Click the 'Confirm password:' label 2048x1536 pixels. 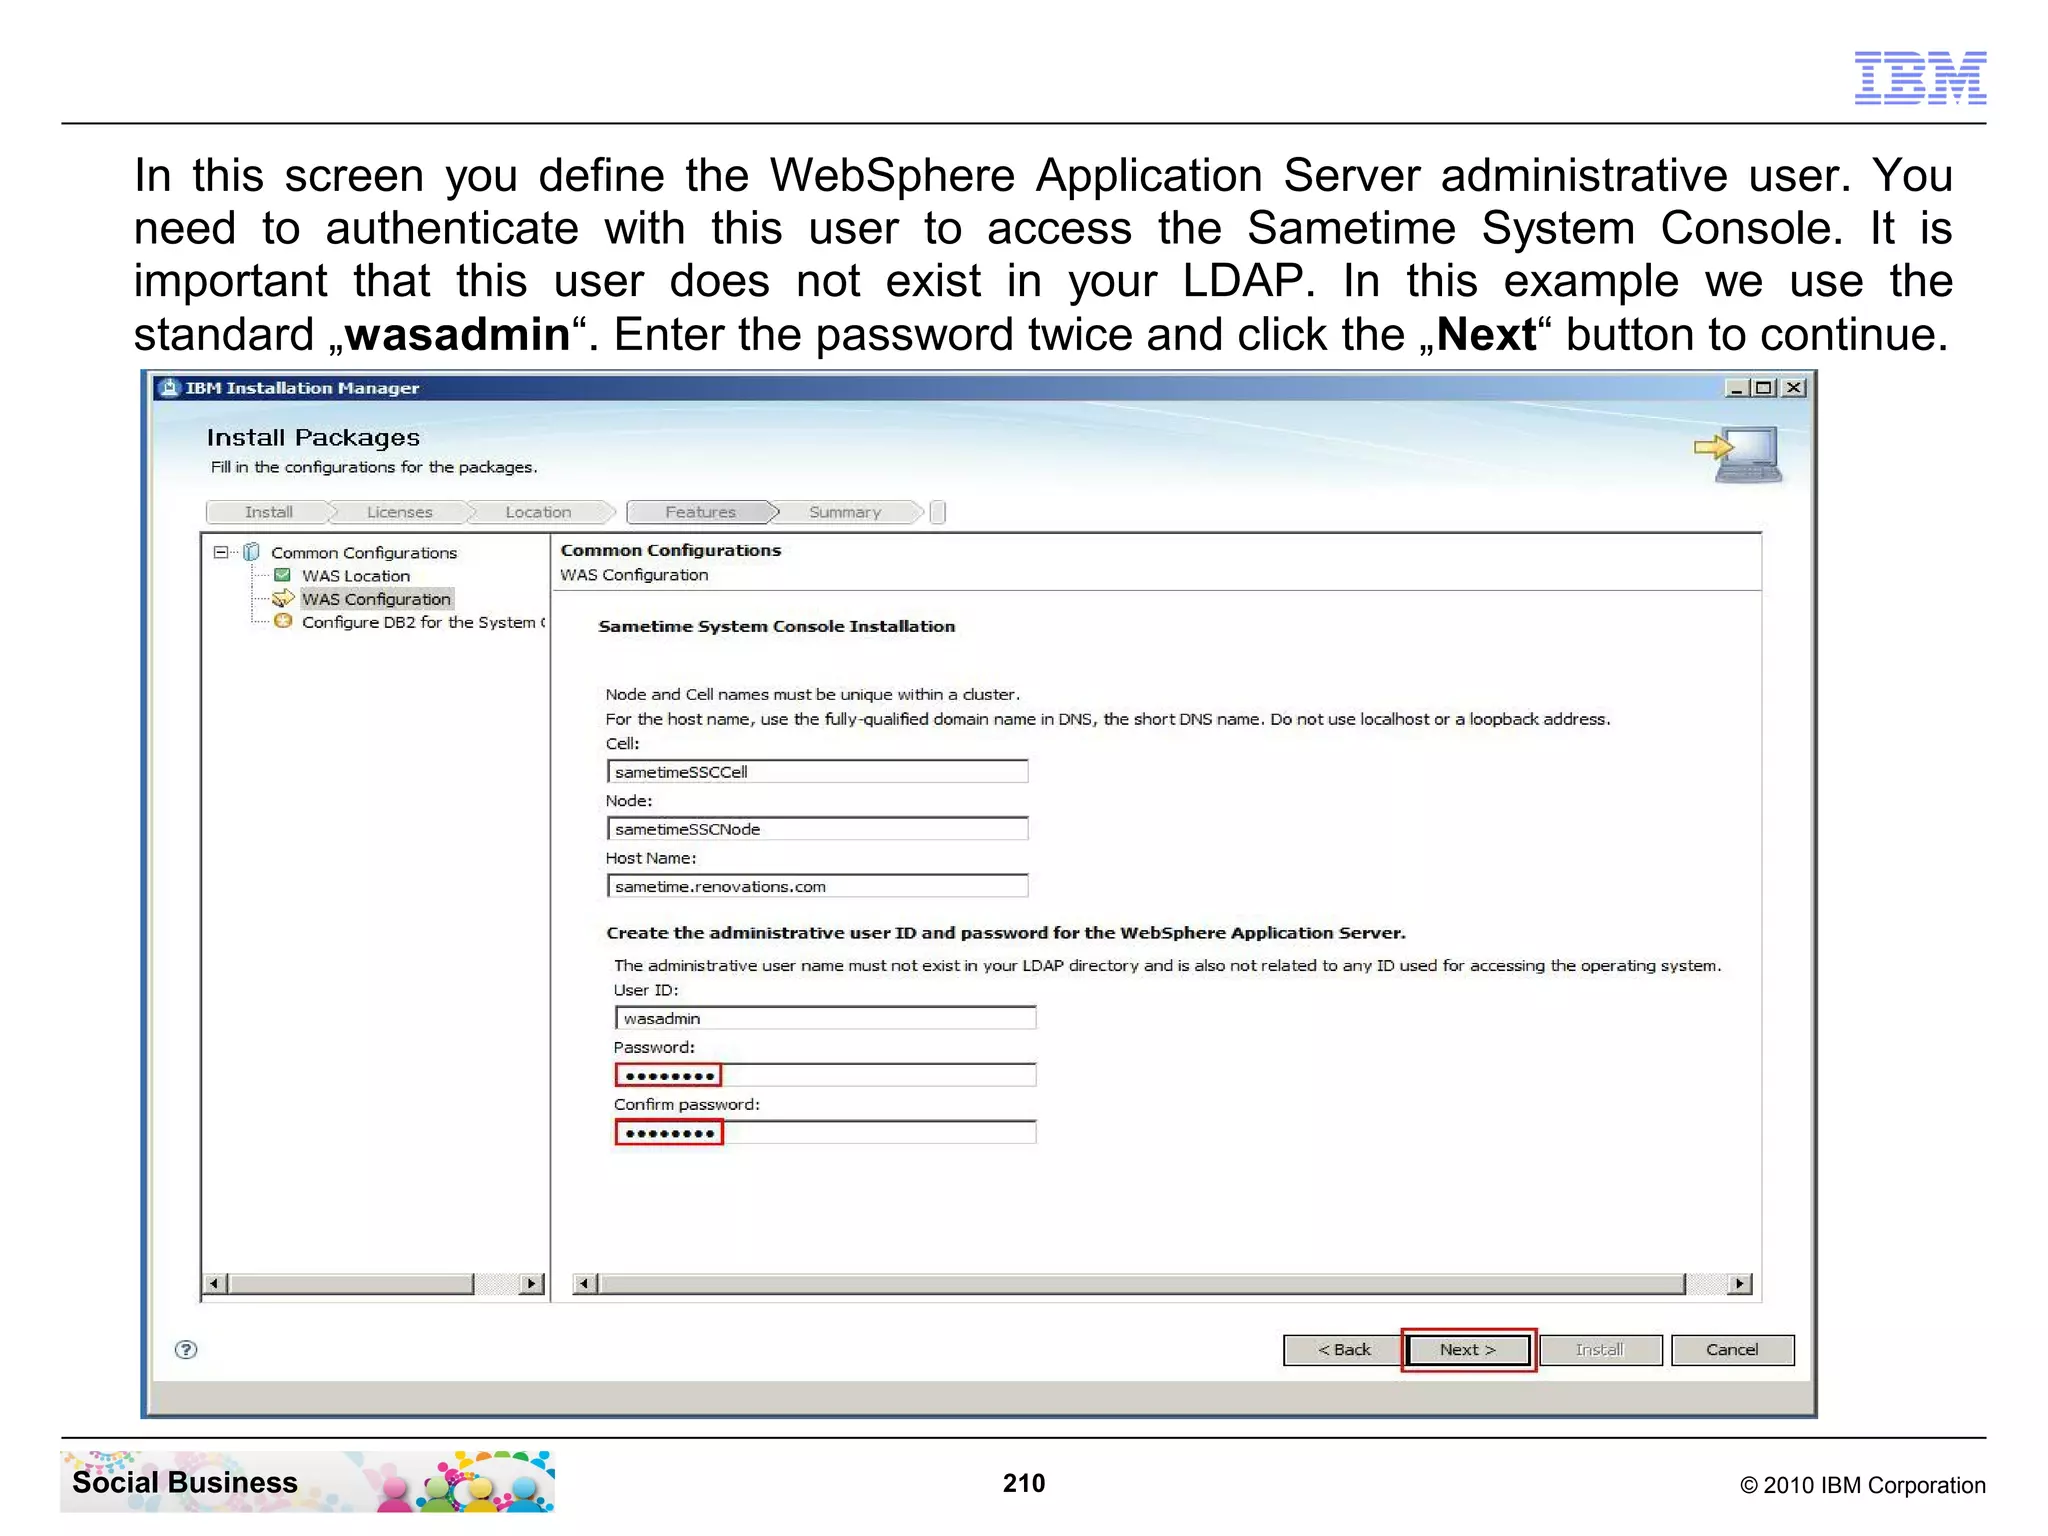[687, 1104]
